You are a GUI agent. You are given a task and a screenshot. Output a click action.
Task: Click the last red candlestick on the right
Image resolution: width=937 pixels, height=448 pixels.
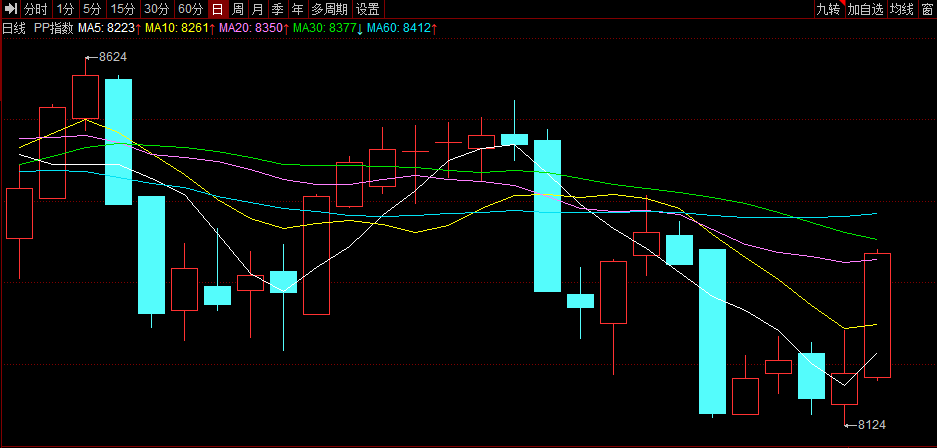pos(877,315)
